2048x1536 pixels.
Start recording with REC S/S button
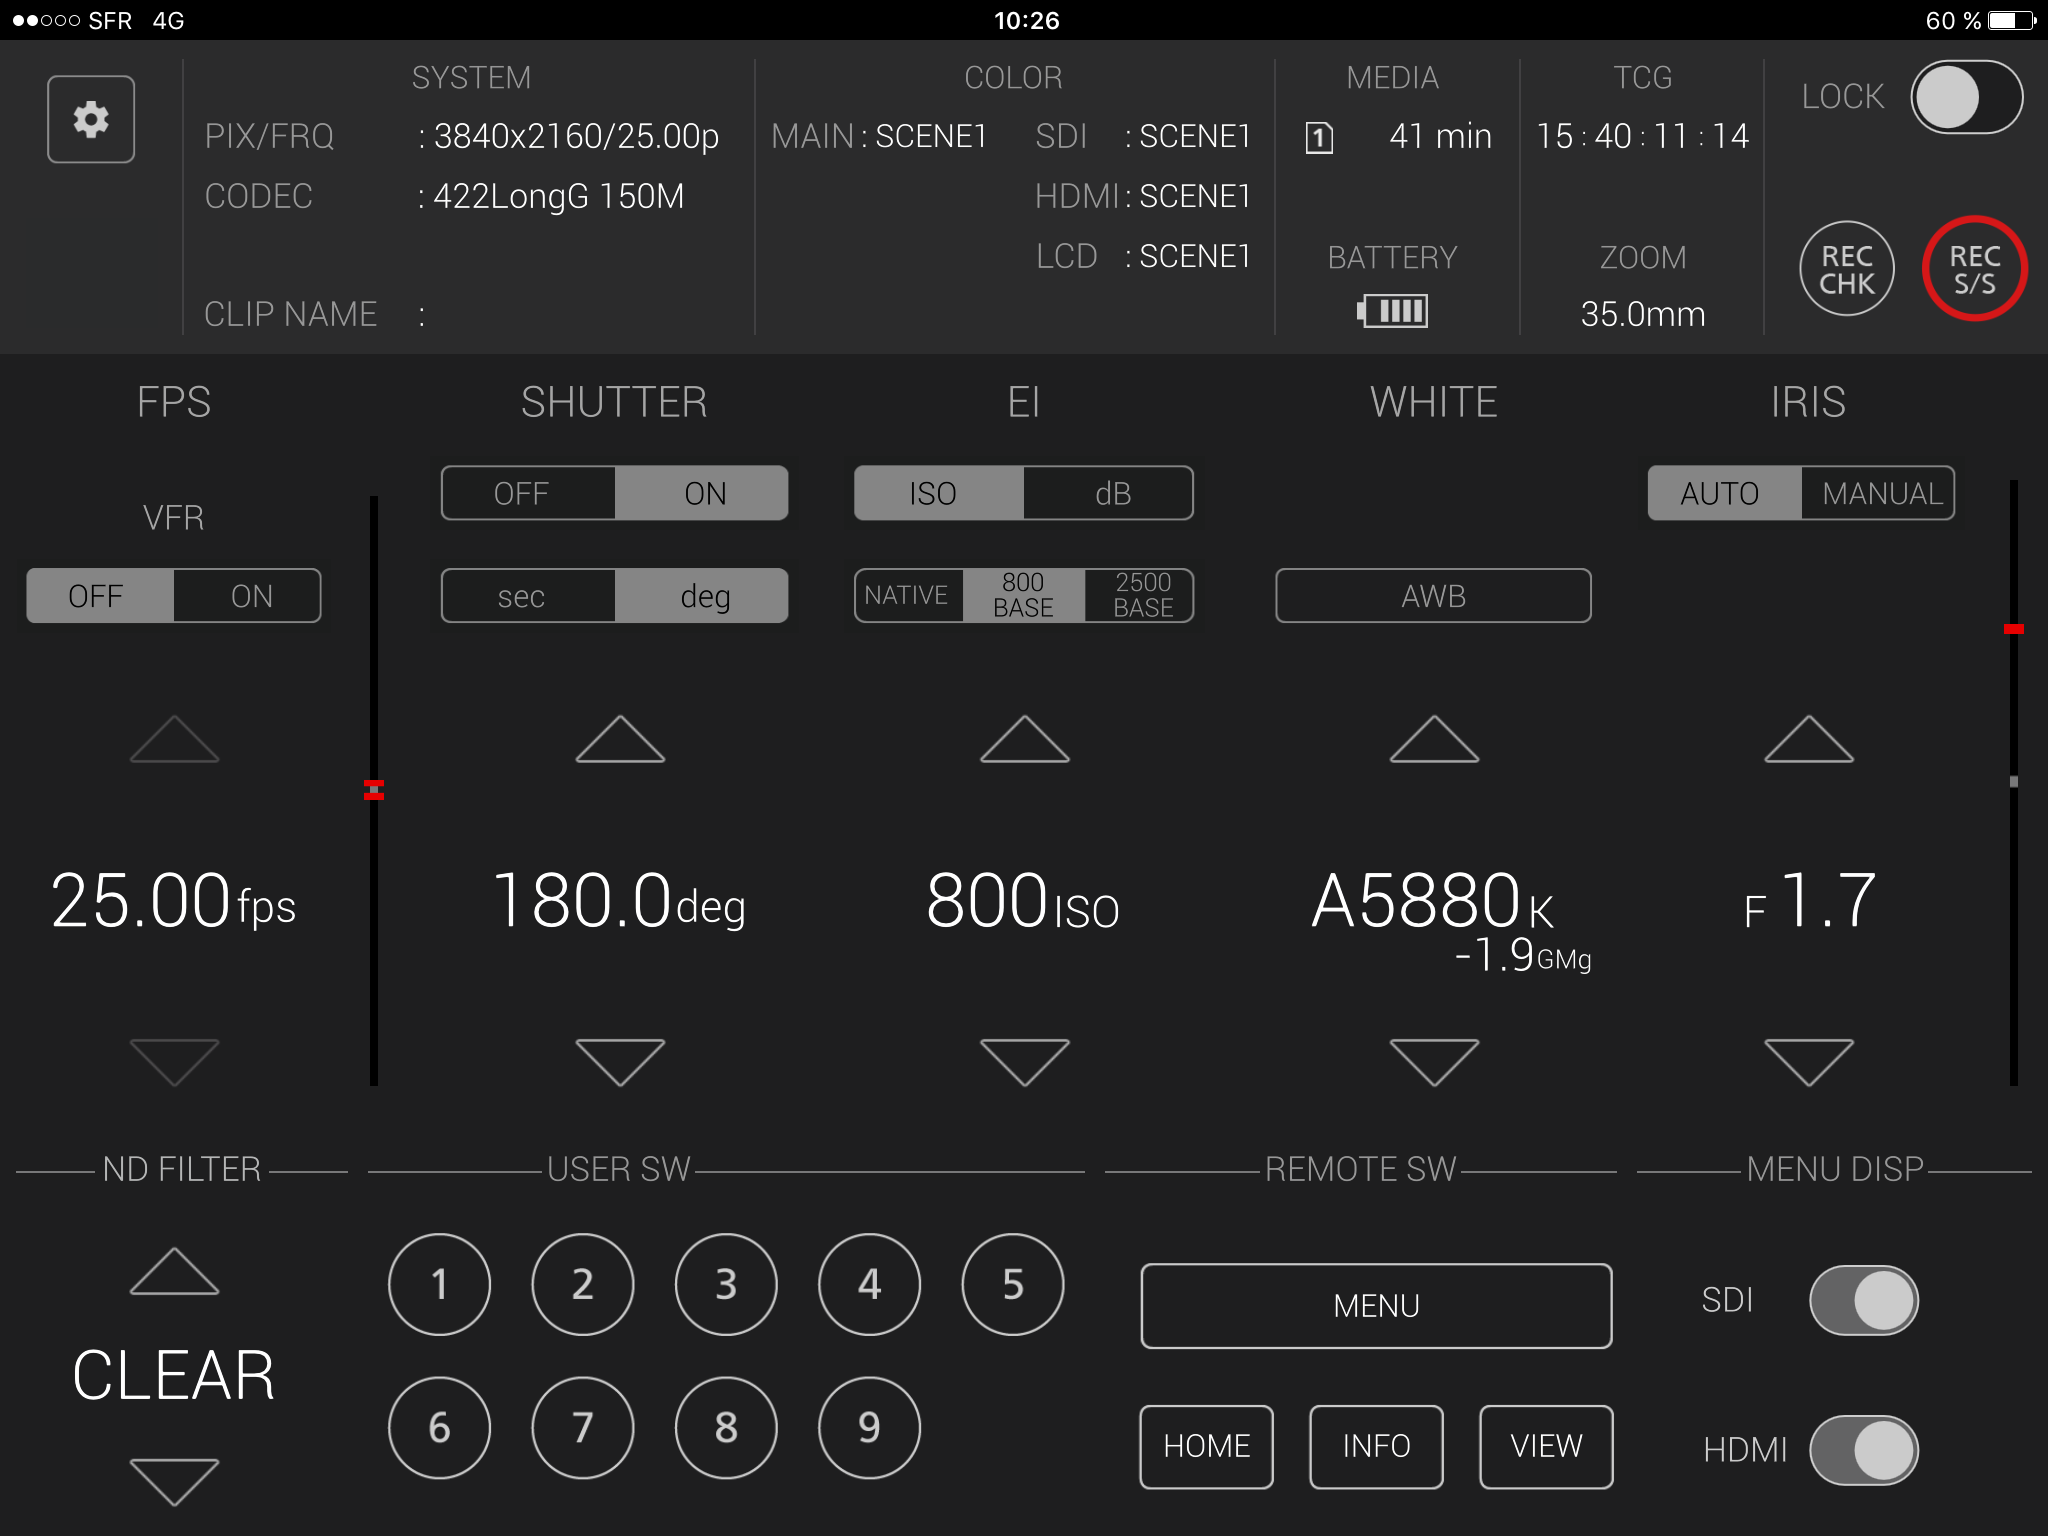(x=1973, y=269)
